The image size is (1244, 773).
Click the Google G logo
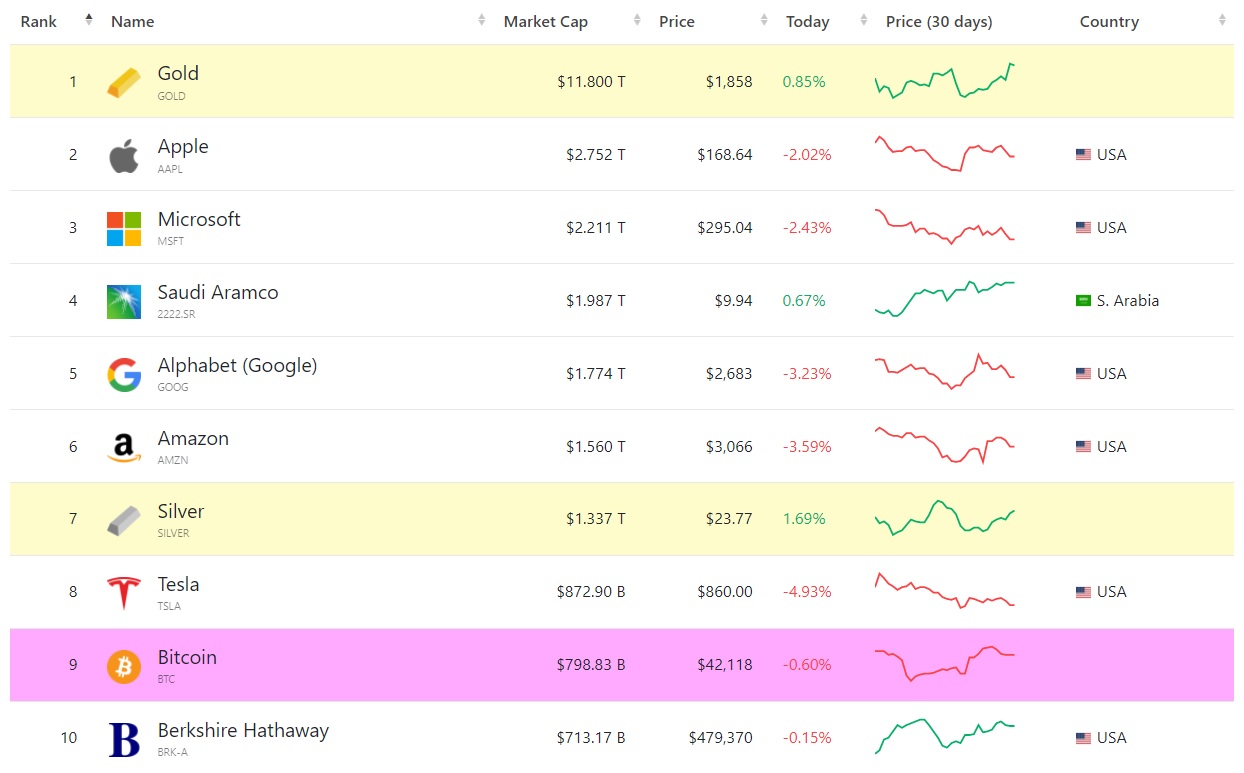point(124,375)
